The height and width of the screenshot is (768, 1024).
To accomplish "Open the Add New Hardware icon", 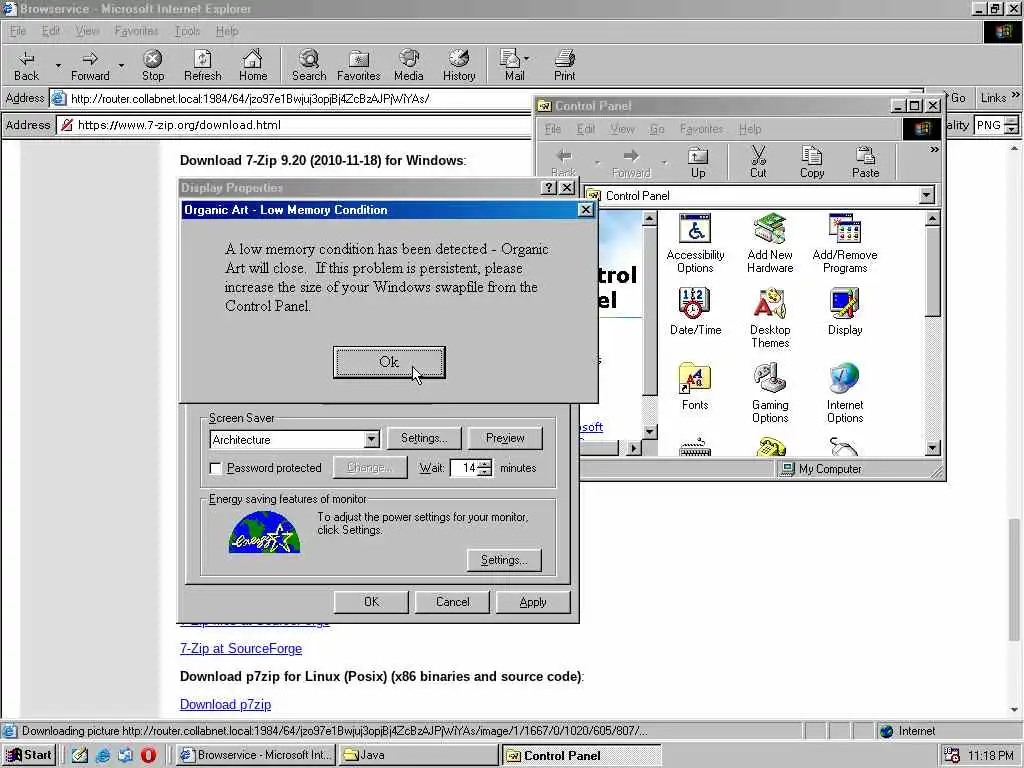I will (770, 243).
